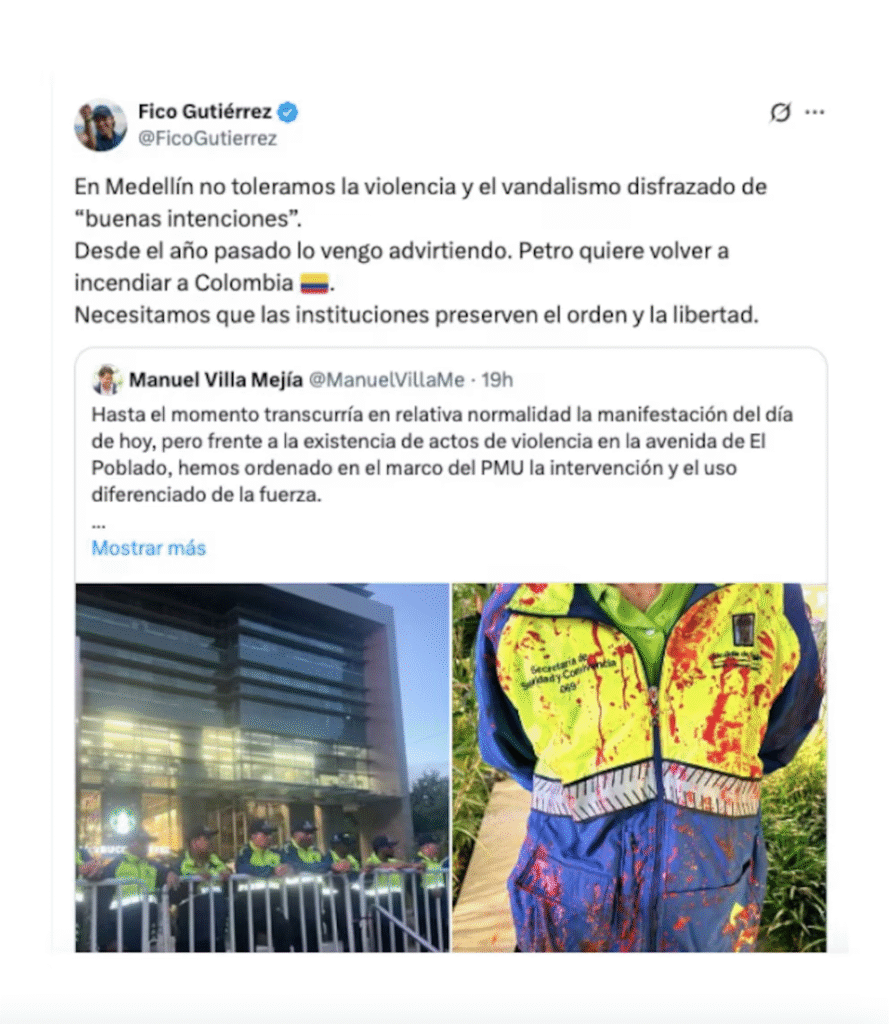Viewport: 889px width, 1024px height.
Task: Open the @FicoGutierrez handle link
Action: coord(208,138)
